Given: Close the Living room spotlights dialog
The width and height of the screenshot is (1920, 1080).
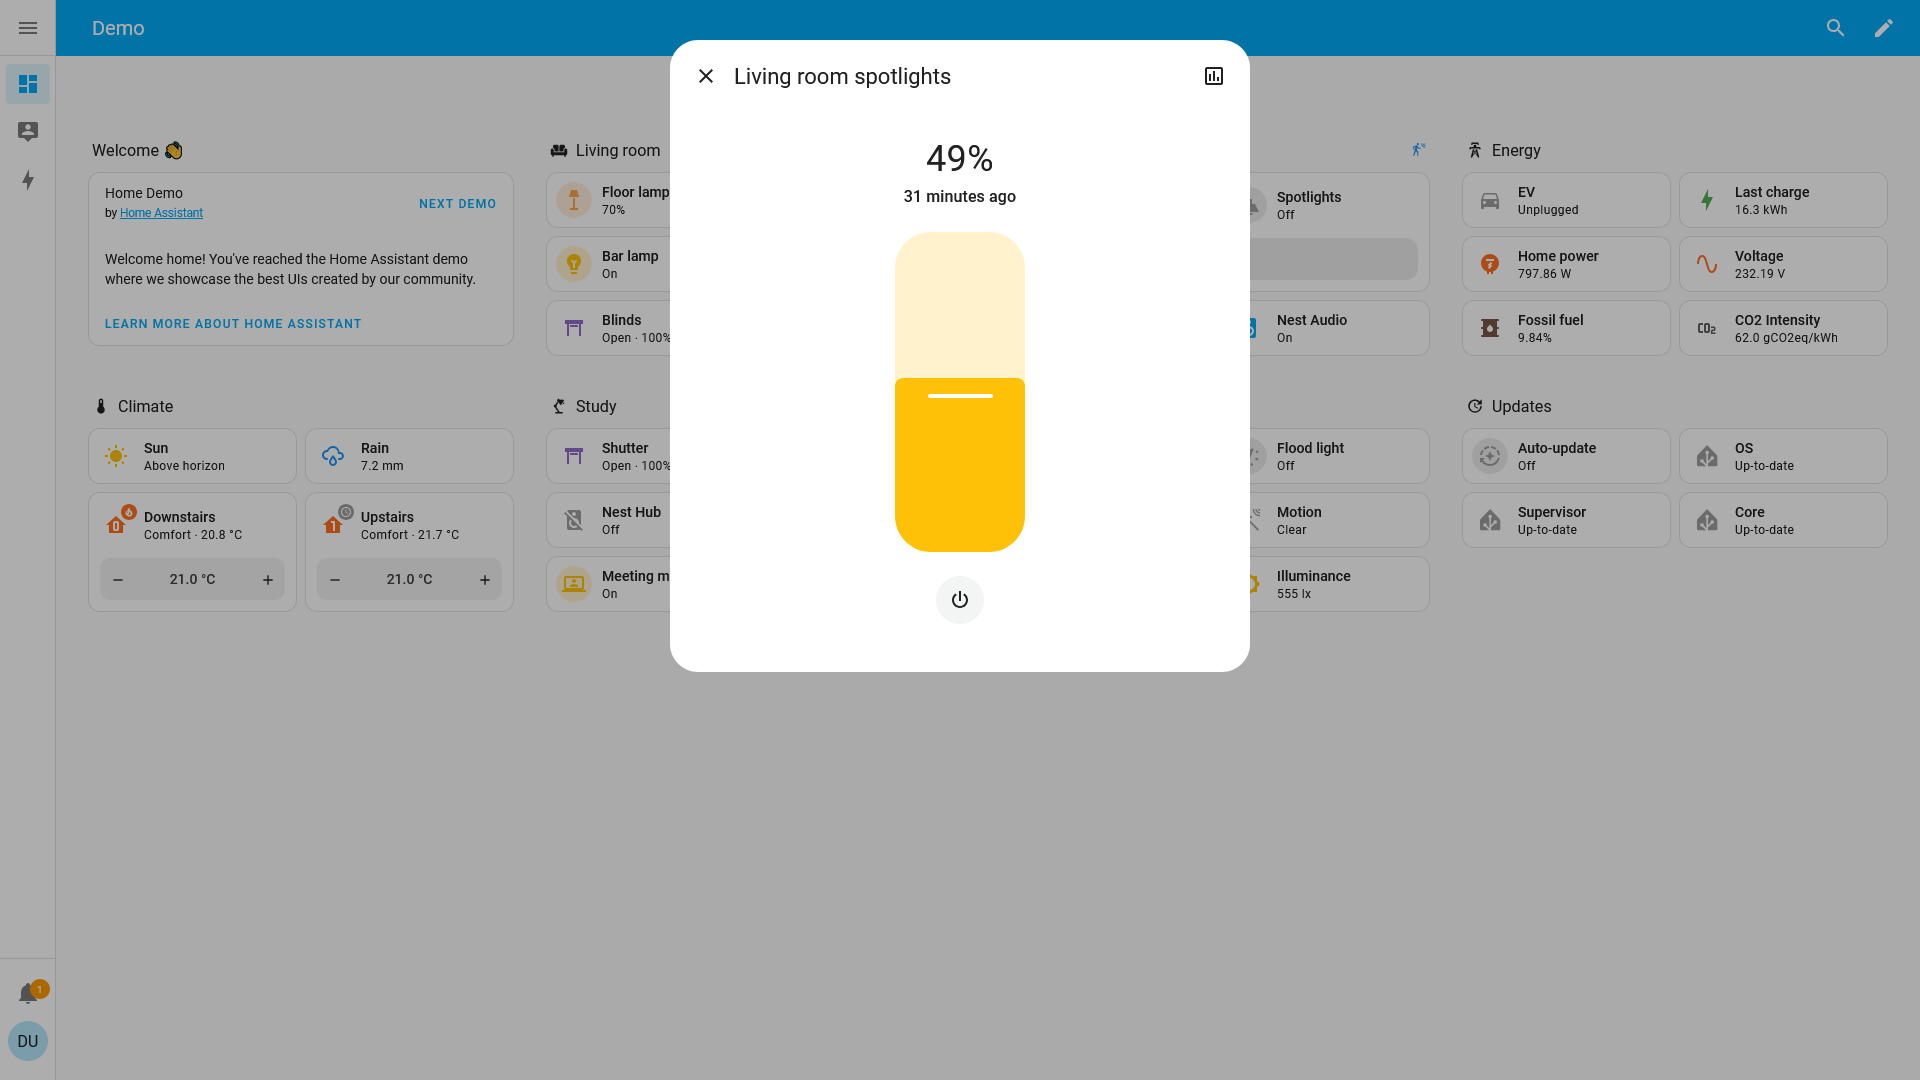Looking at the screenshot, I should (x=706, y=76).
